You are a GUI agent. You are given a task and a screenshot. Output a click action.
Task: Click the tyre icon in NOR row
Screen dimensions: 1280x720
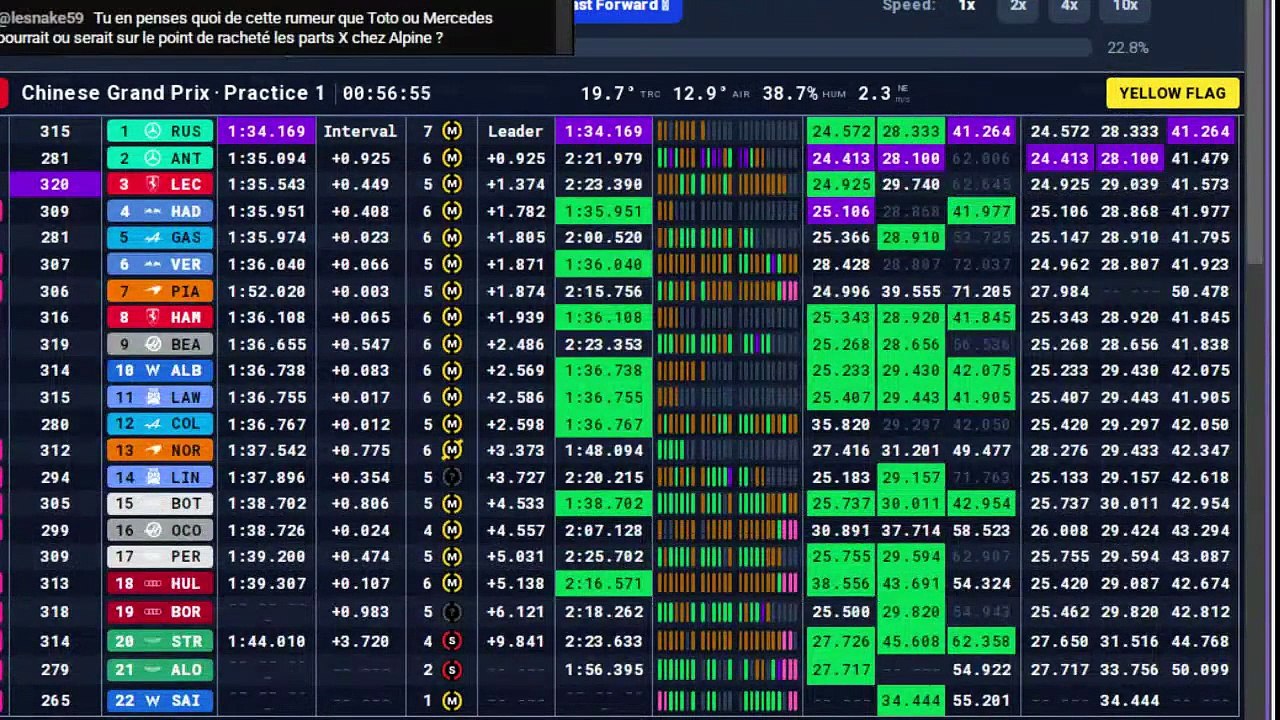pyautogui.click(x=452, y=450)
